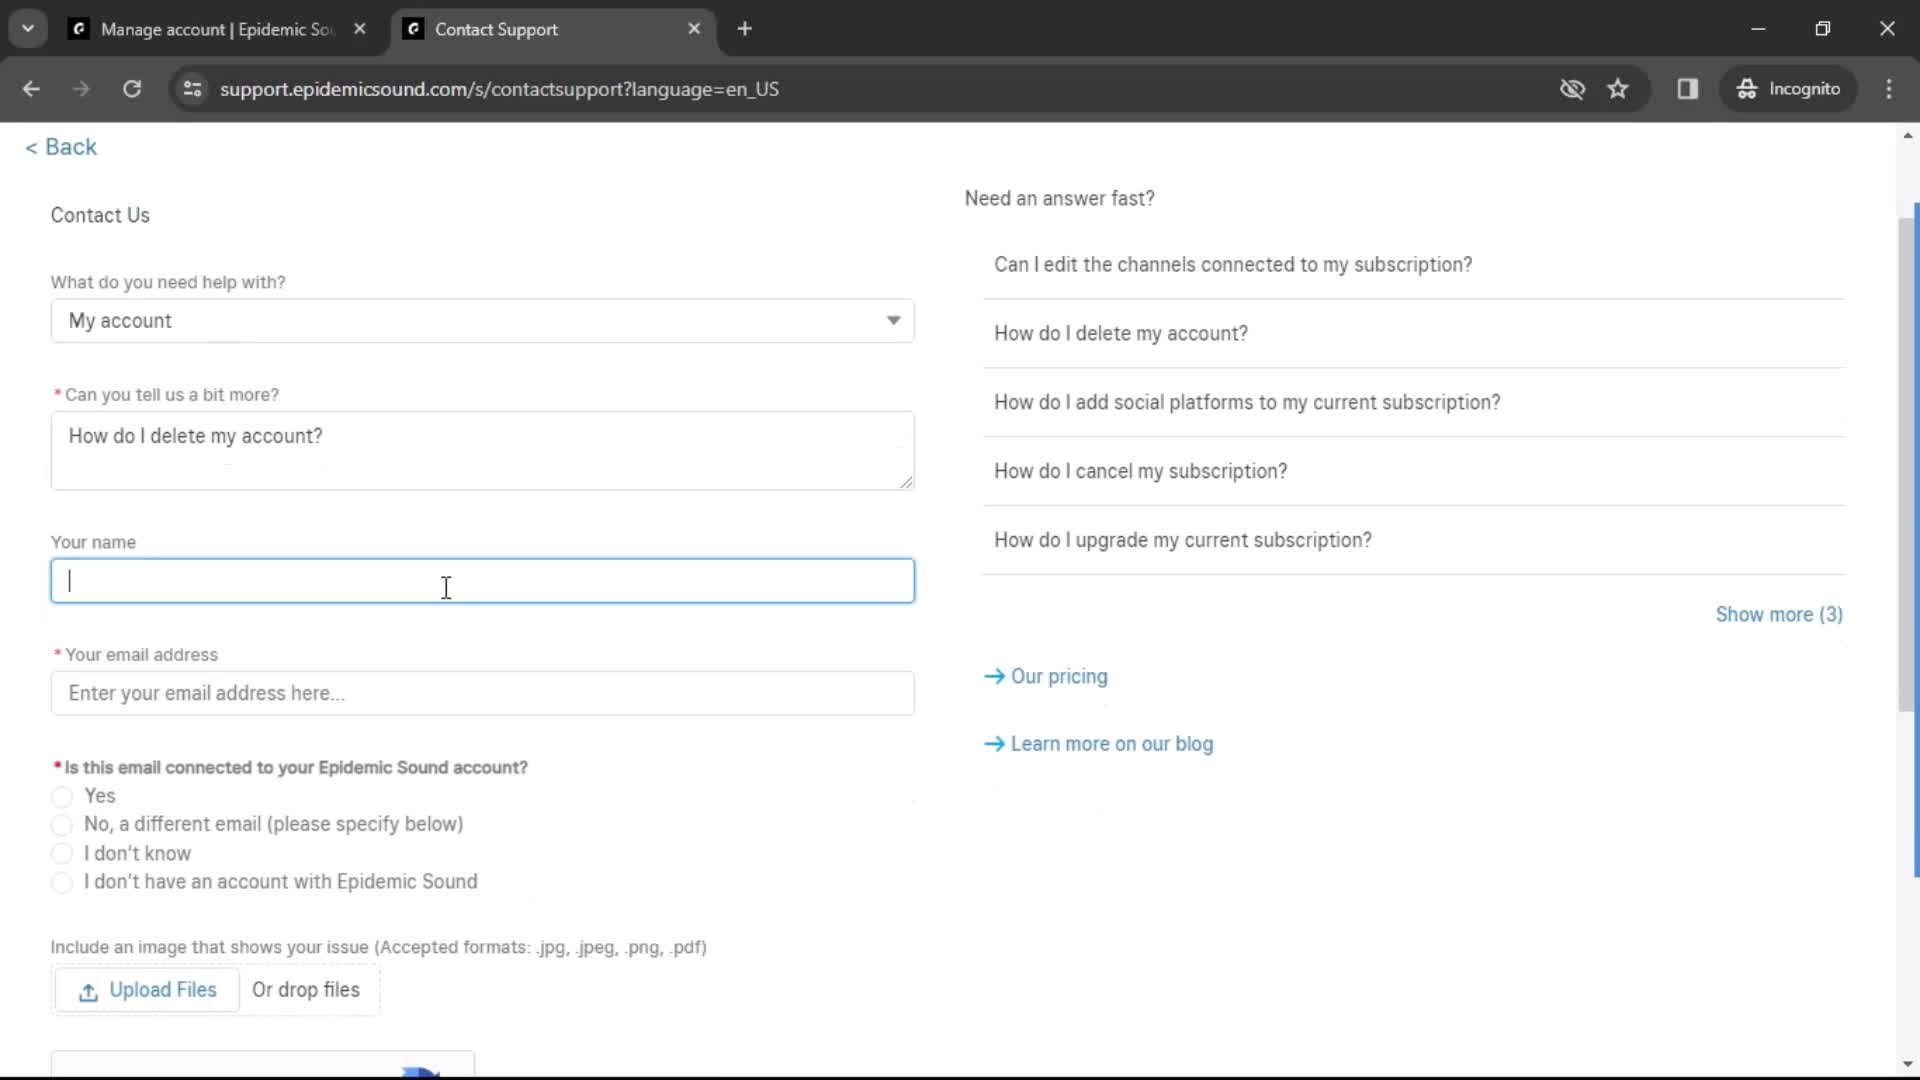
Task: Click the scrollbar down arrow
Action: (1908, 1065)
